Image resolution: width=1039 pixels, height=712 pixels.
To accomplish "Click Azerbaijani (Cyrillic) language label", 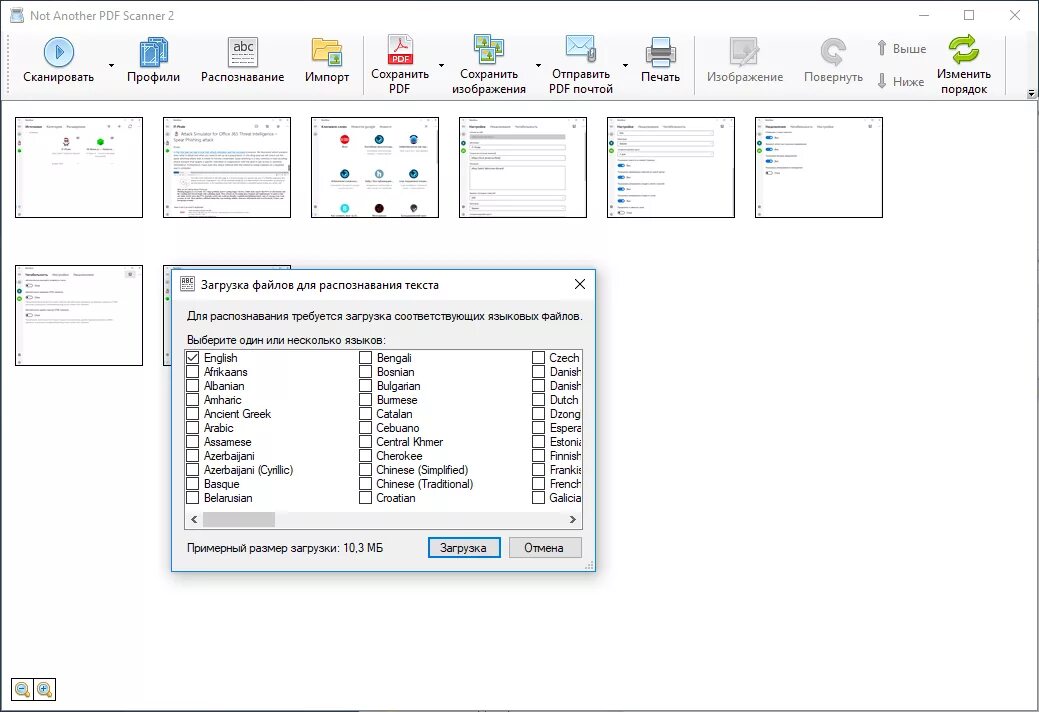I will (248, 470).
